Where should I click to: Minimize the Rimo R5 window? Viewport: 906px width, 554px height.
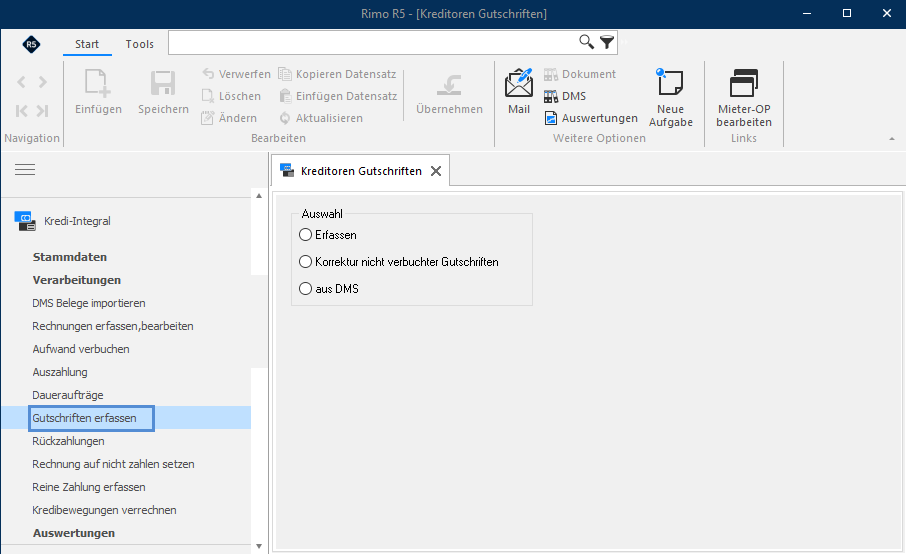coord(807,13)
